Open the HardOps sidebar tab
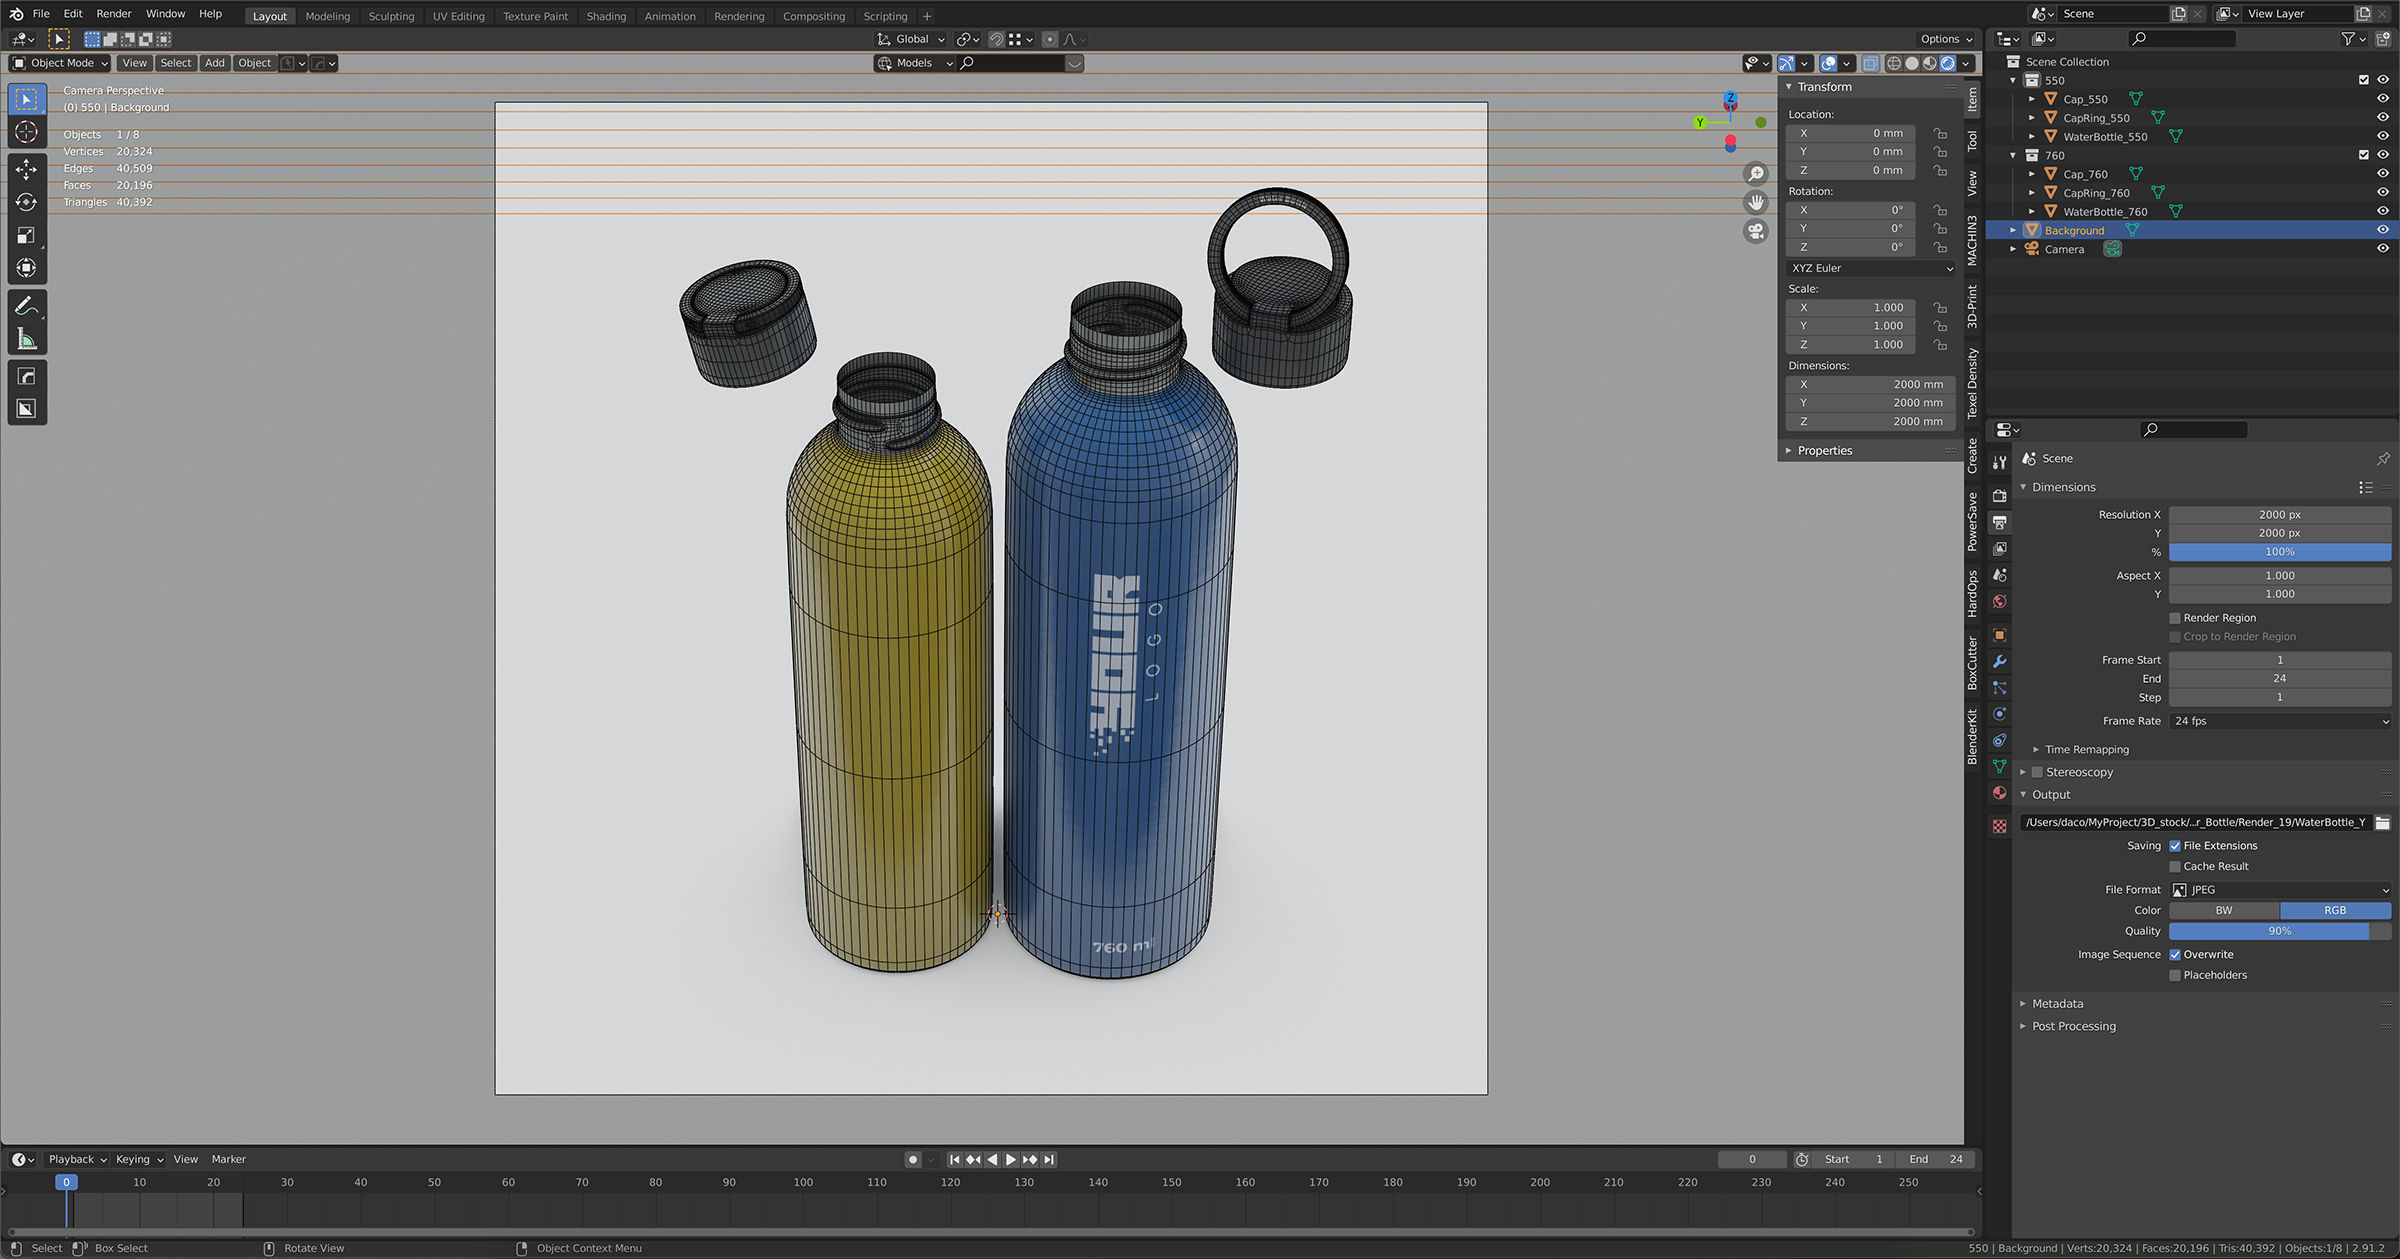The width and height of the screenshot is (2400, 1259). [1972, 594]
